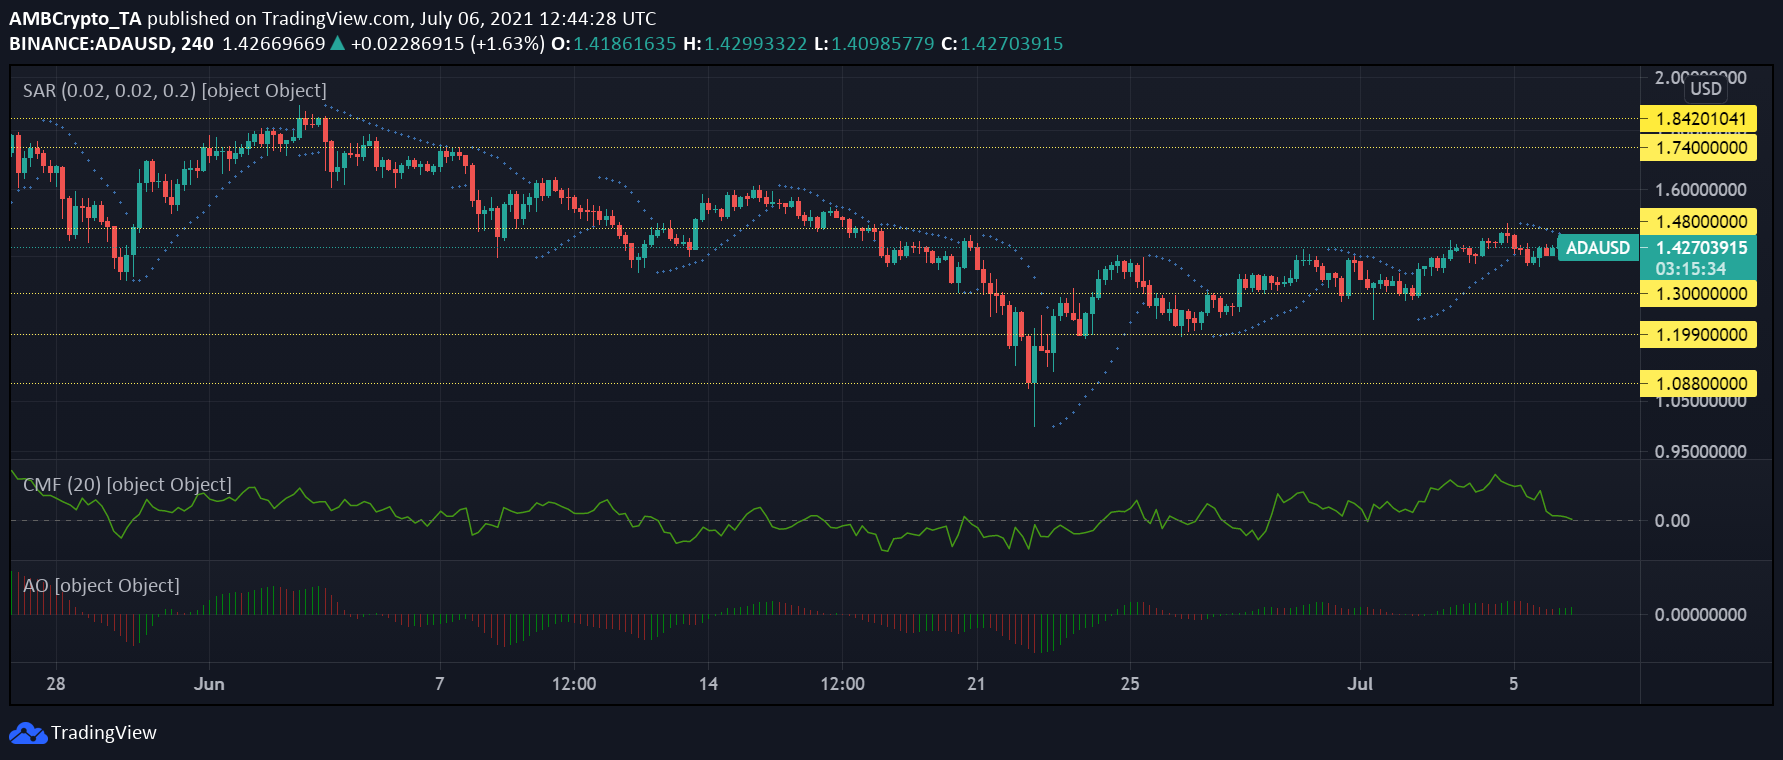Image resolution: width=1783 pixels, height=760 pixels.
Task: Click the AO indicator legend
Action: pos(101,586)
